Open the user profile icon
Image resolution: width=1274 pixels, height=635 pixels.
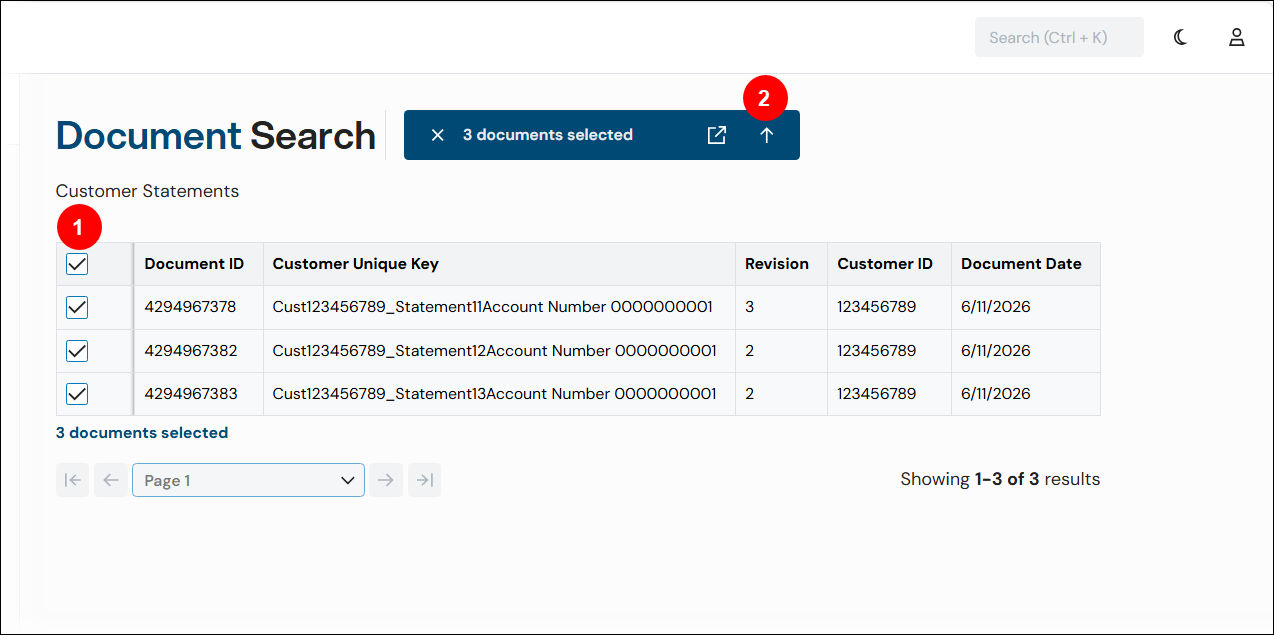(x=1237, y=37)
